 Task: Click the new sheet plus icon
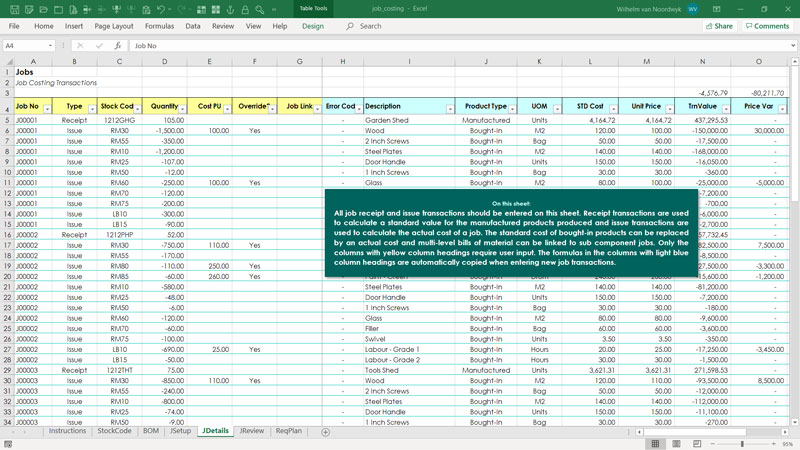point(326,432)
